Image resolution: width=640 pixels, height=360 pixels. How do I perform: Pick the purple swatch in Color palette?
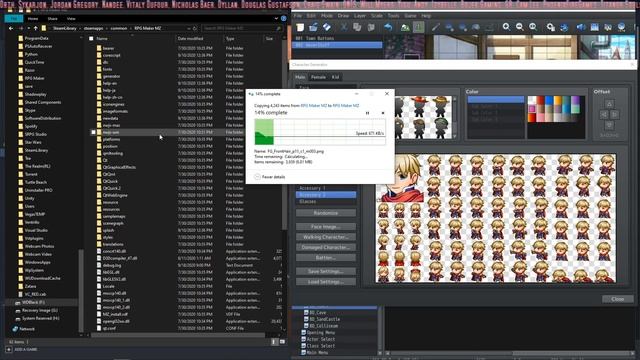point(575,100)
